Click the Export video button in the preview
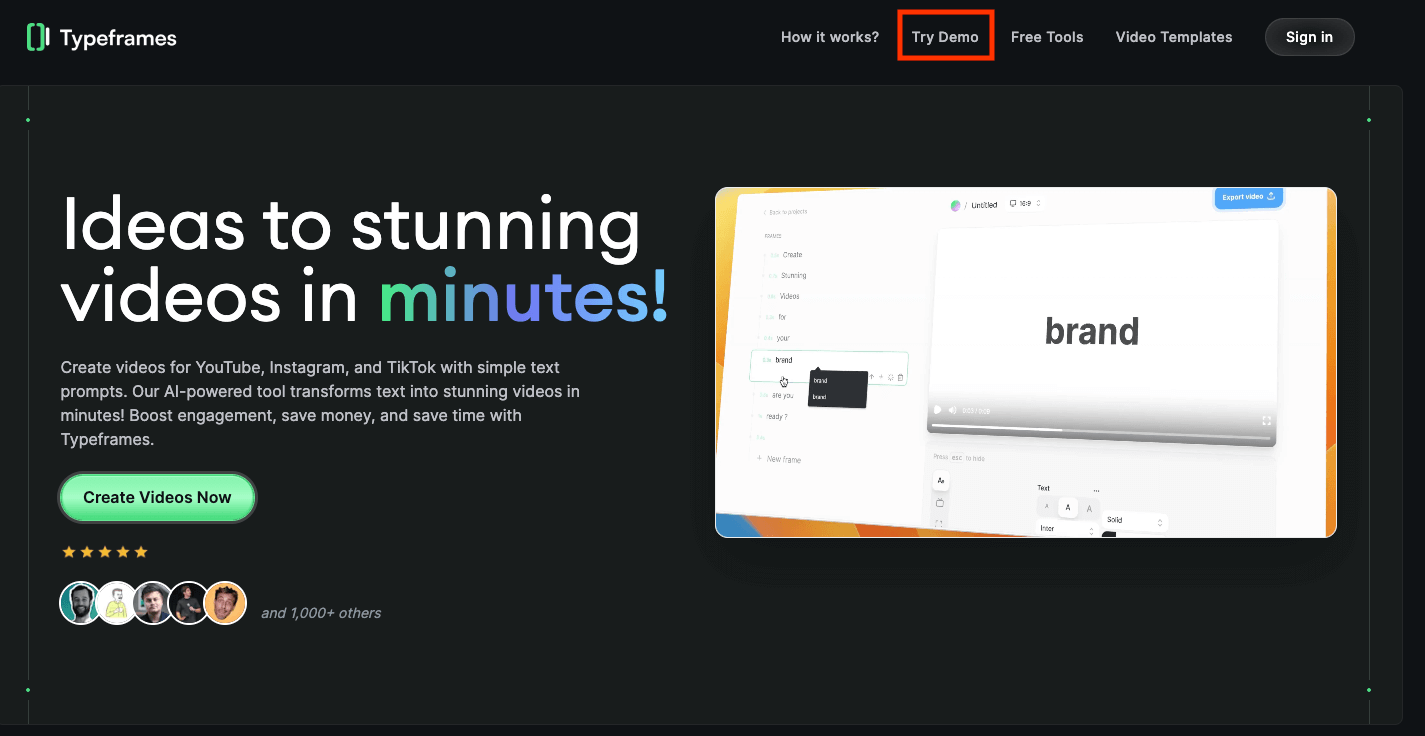Image resolution: width=1425 pixels, height=736 pixels. 1247,197
